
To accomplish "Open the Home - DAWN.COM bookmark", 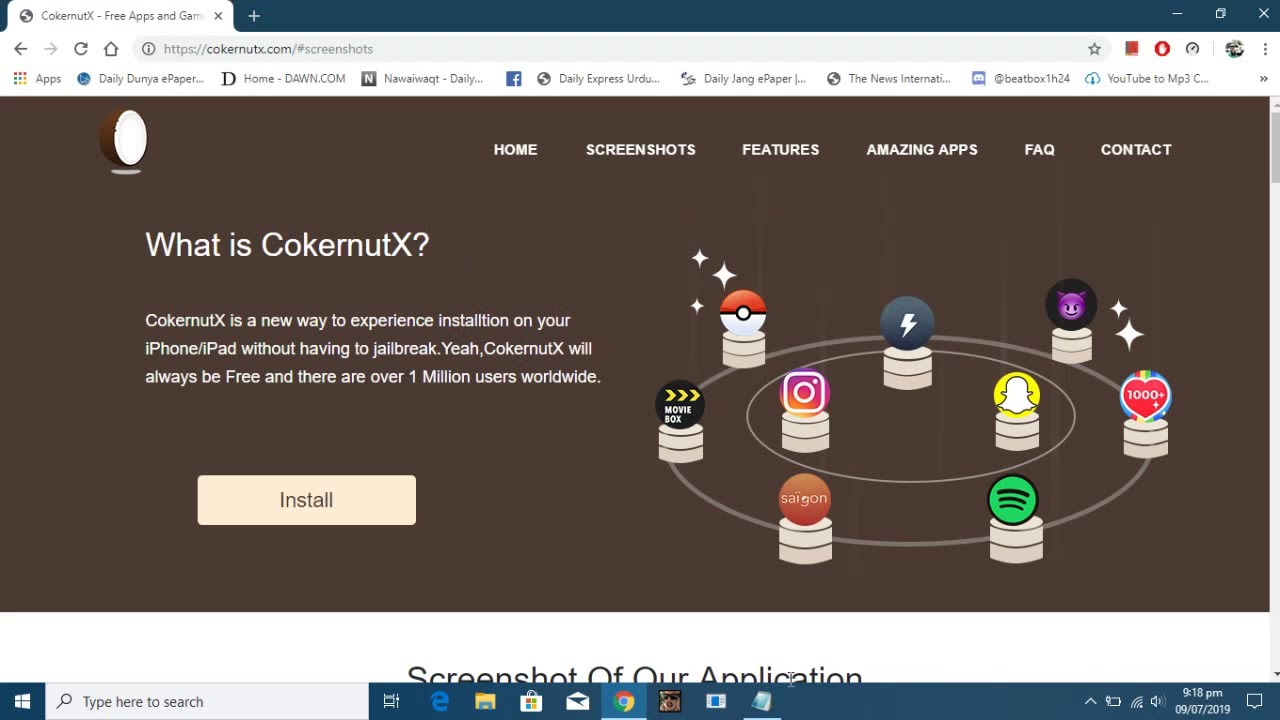I will [283, 78].
